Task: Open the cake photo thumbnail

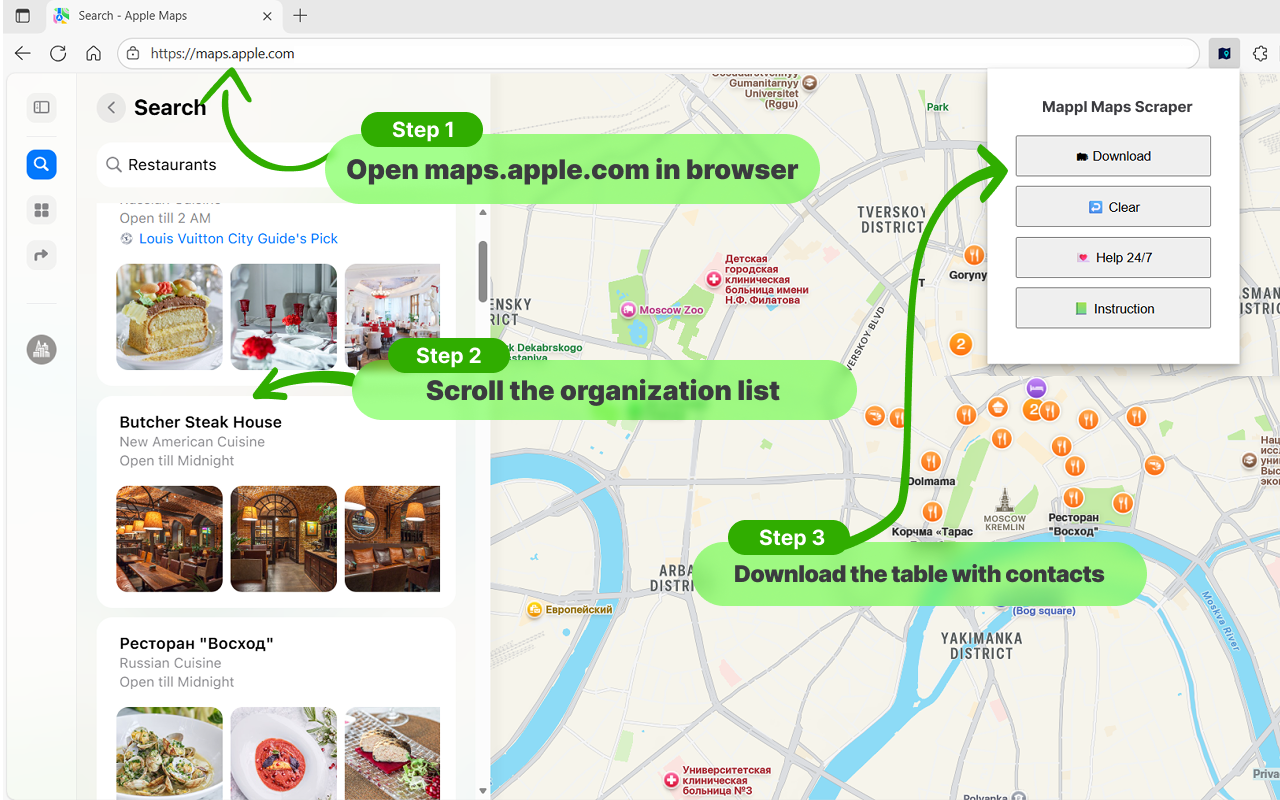Action: click(170, 317)
